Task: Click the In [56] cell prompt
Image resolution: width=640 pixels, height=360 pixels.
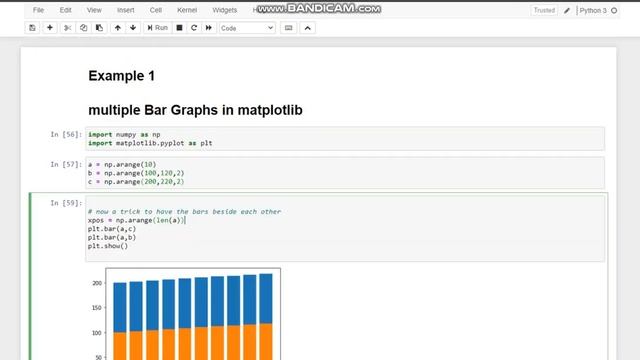Action: 66,134
